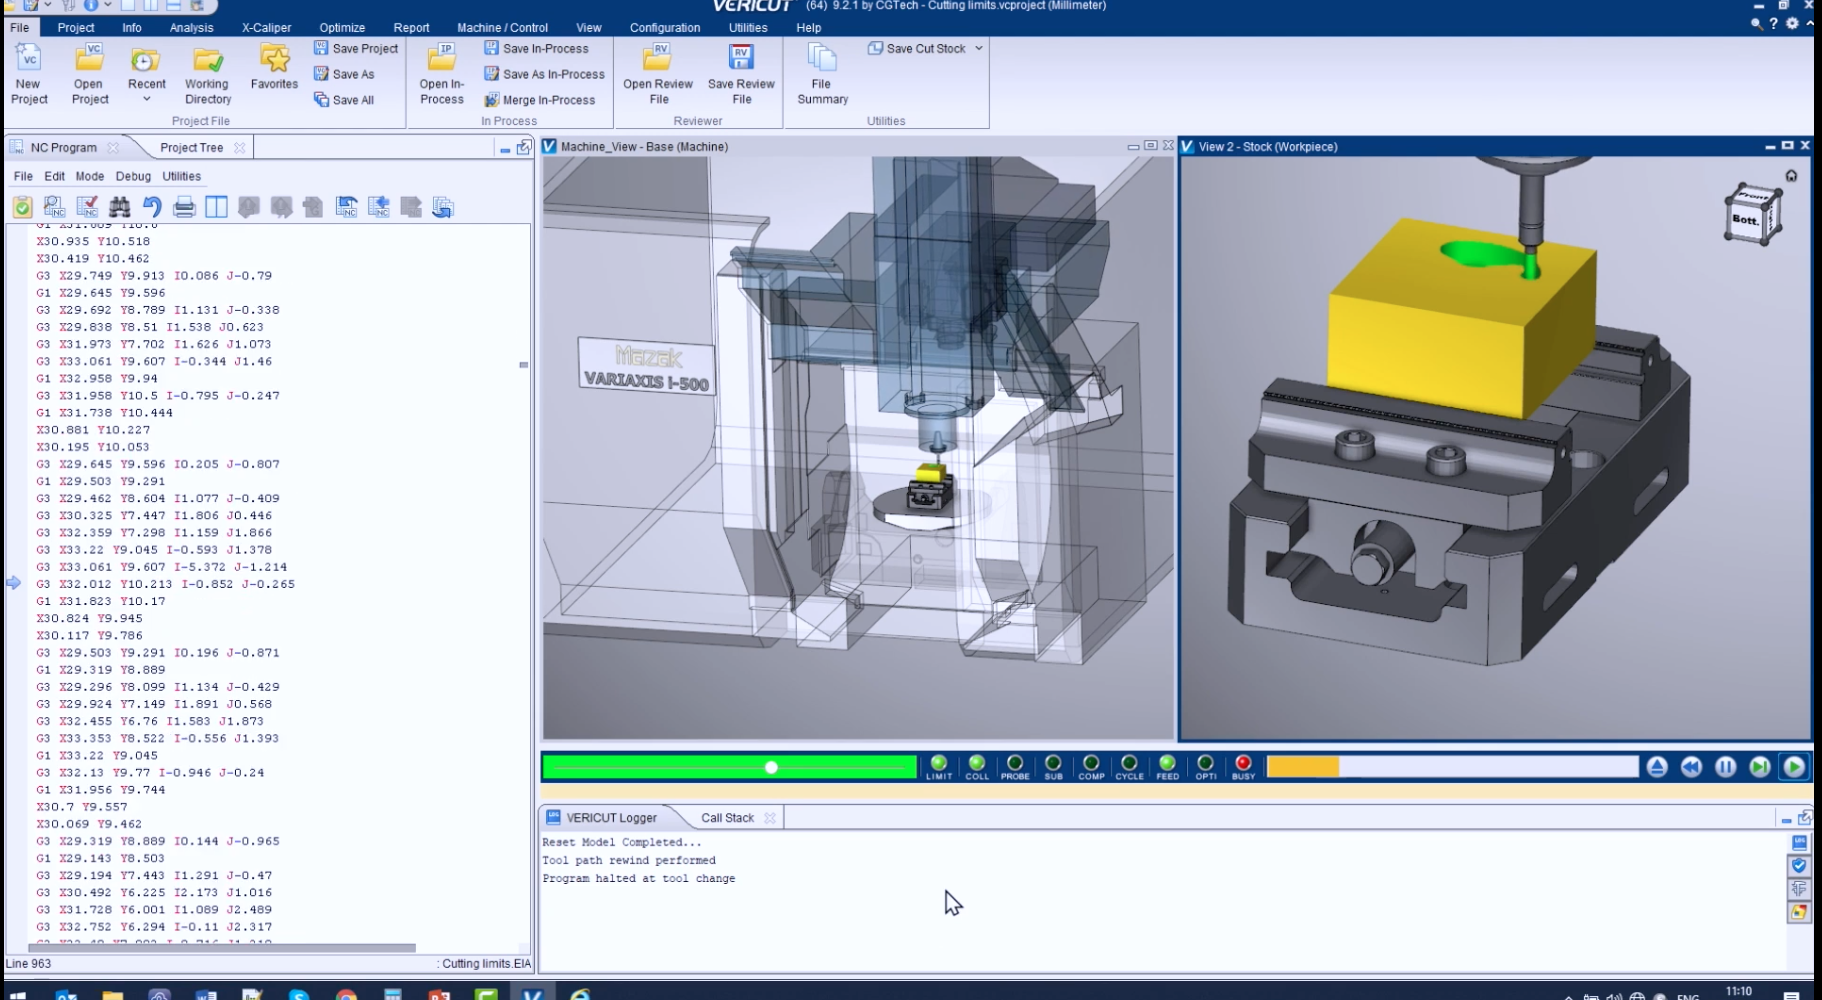Screen dimensions: 1822x1000
Task: Click the Save Project button
Action: (x=356, y=48)
